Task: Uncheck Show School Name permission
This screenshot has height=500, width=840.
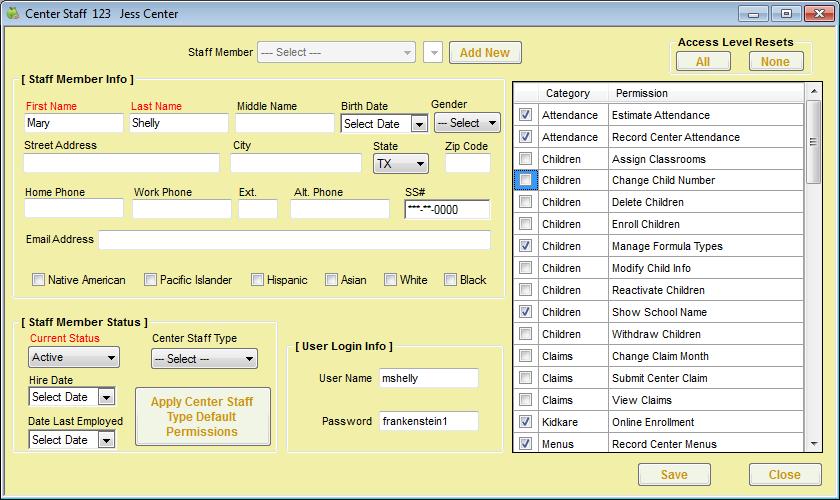Action: click(526, 311)
